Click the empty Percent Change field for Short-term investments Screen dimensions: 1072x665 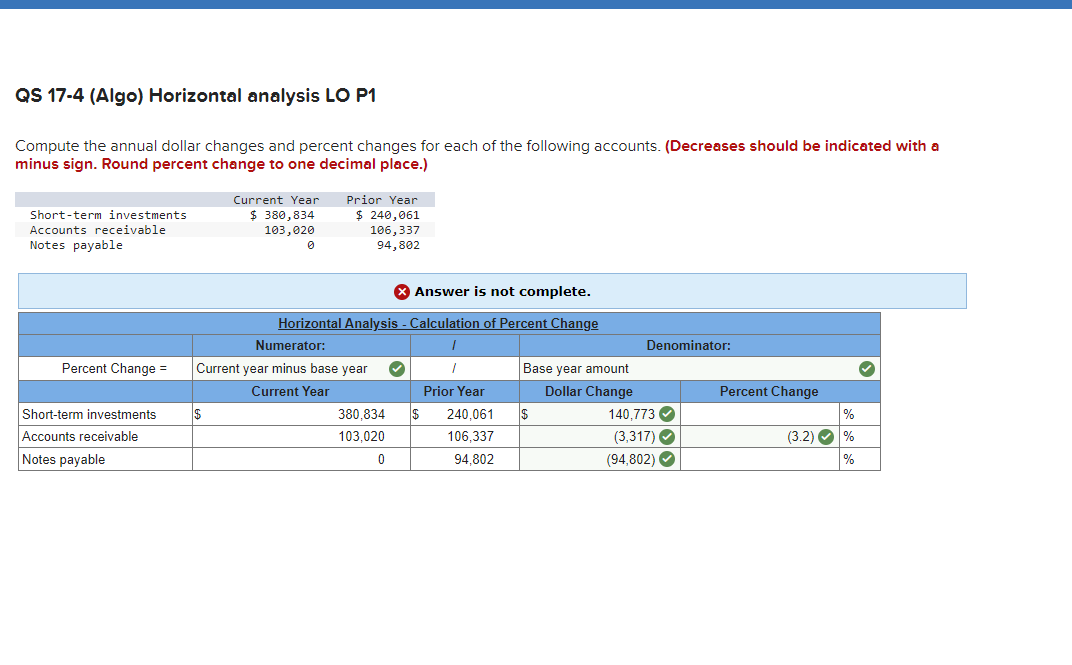[x=760, y=413]
